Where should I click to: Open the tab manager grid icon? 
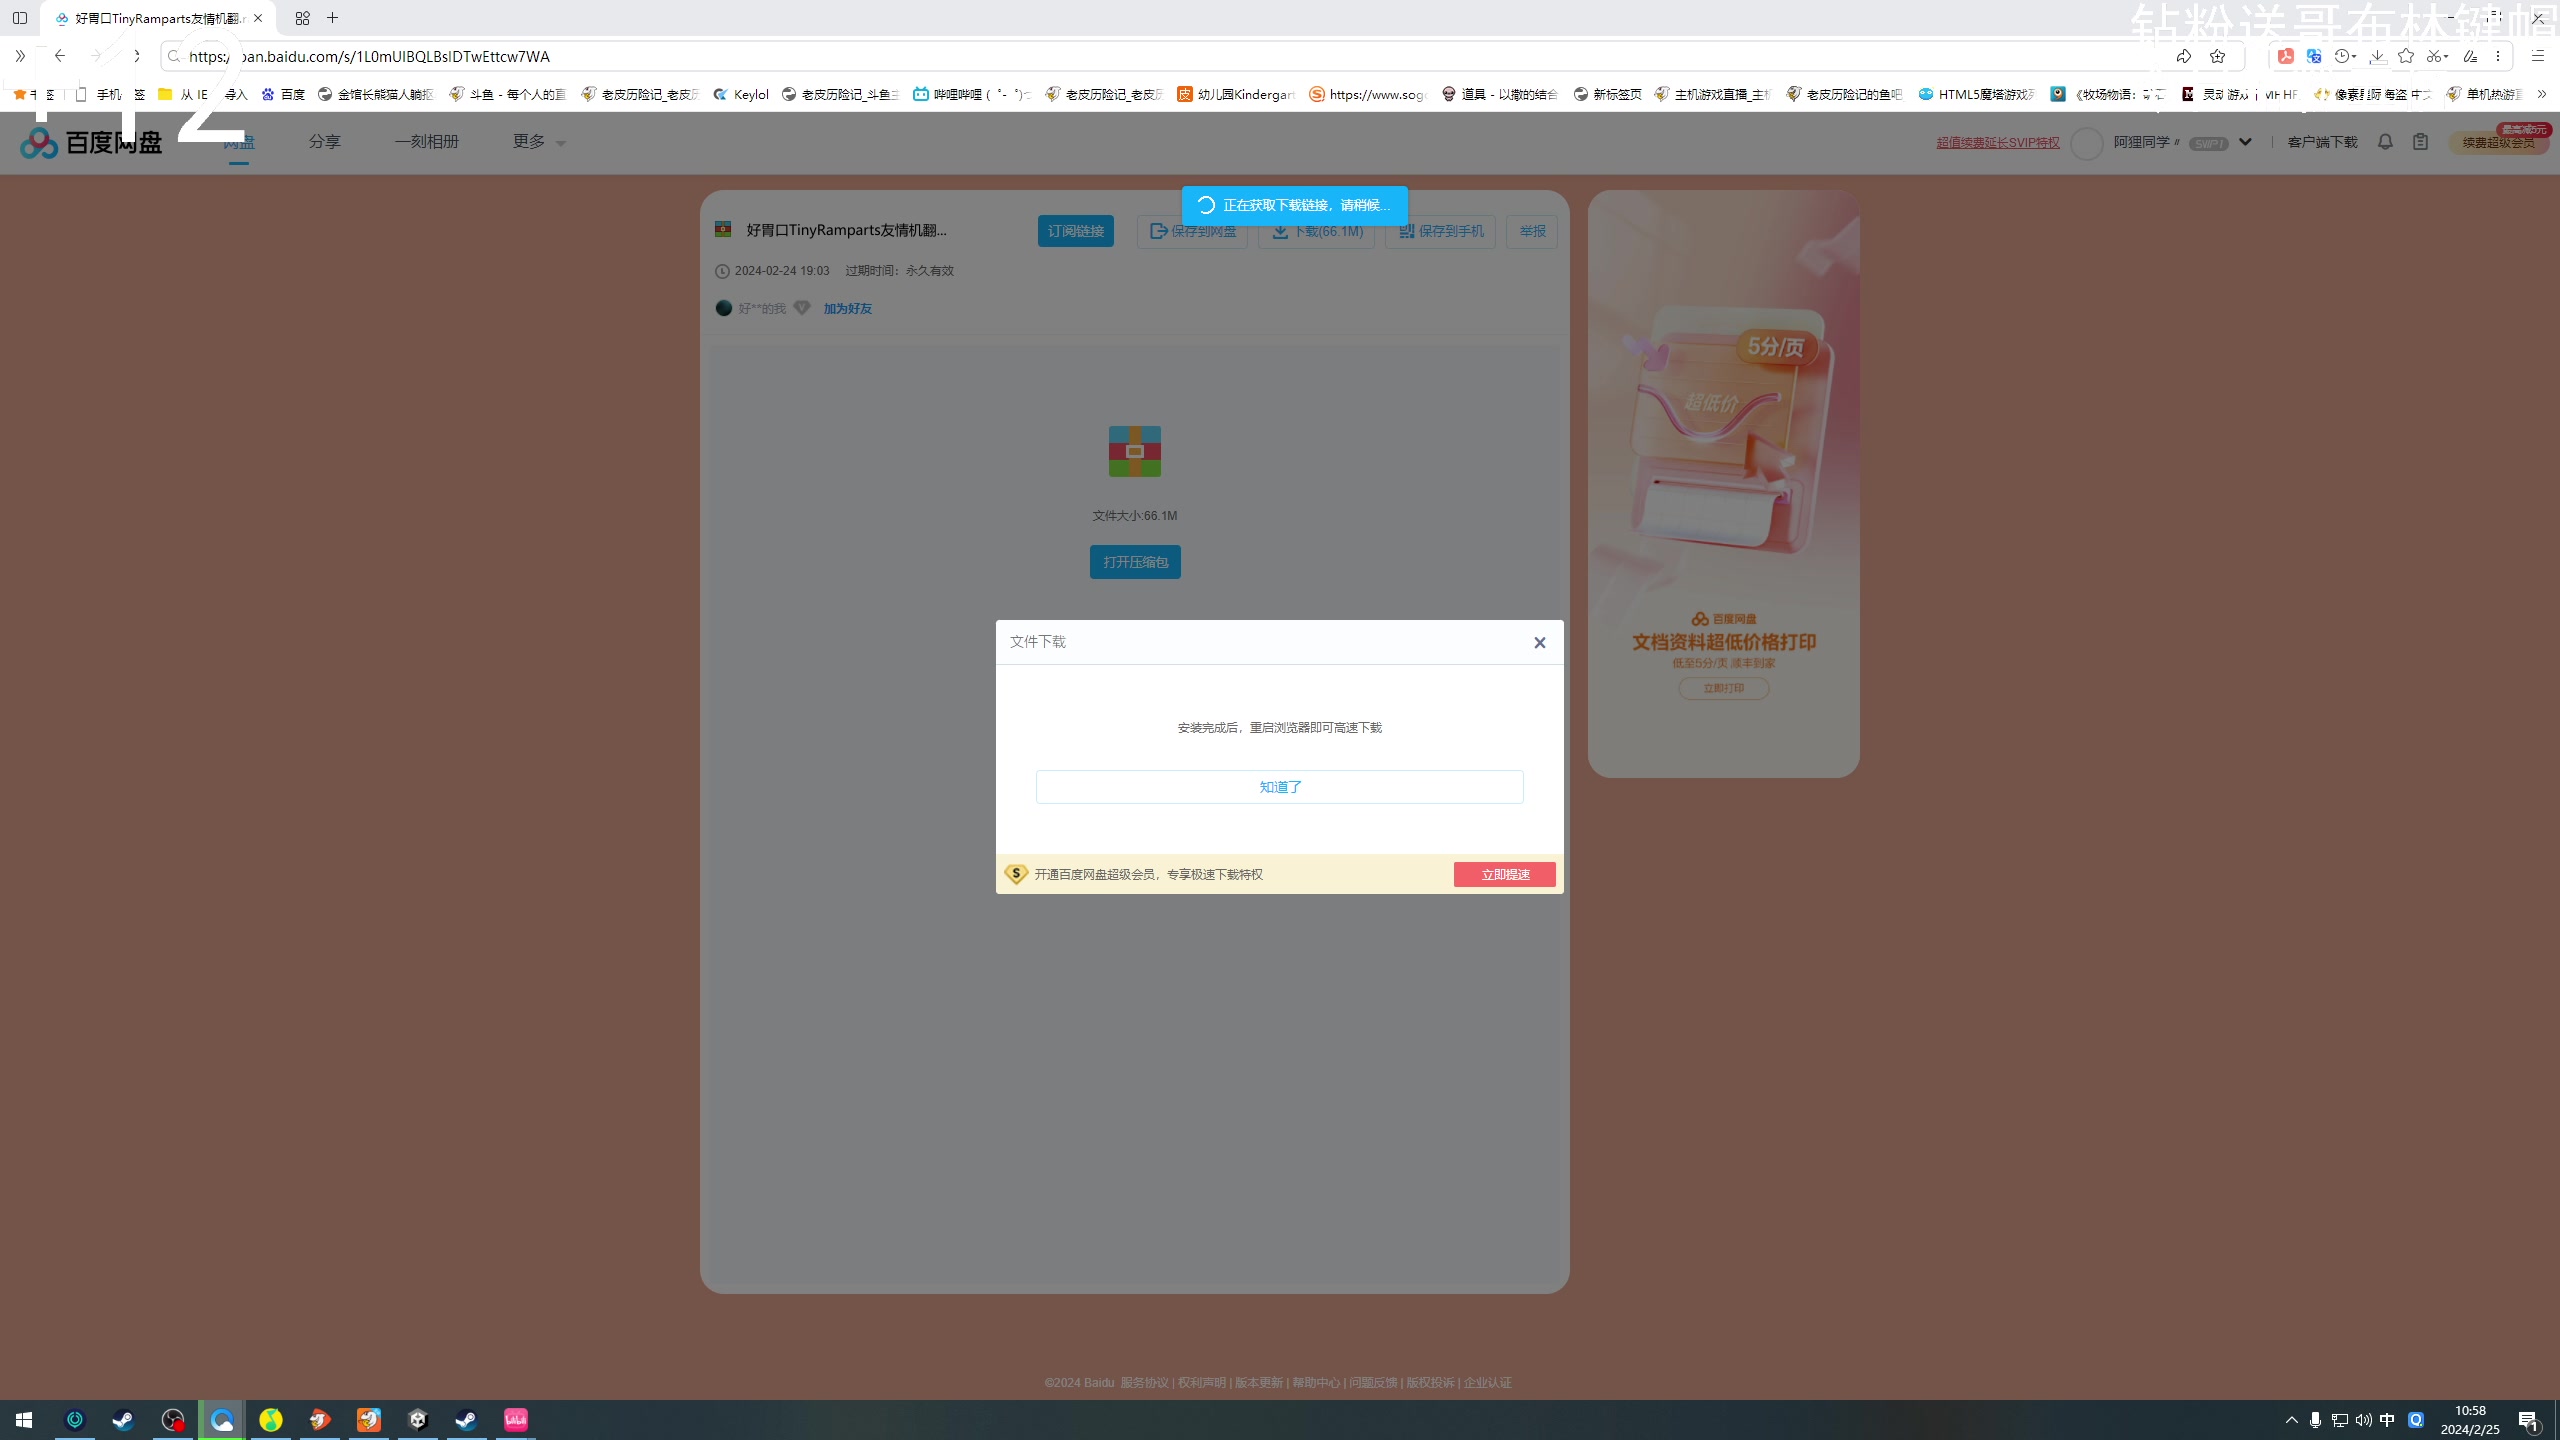click(x=302, y=18)
